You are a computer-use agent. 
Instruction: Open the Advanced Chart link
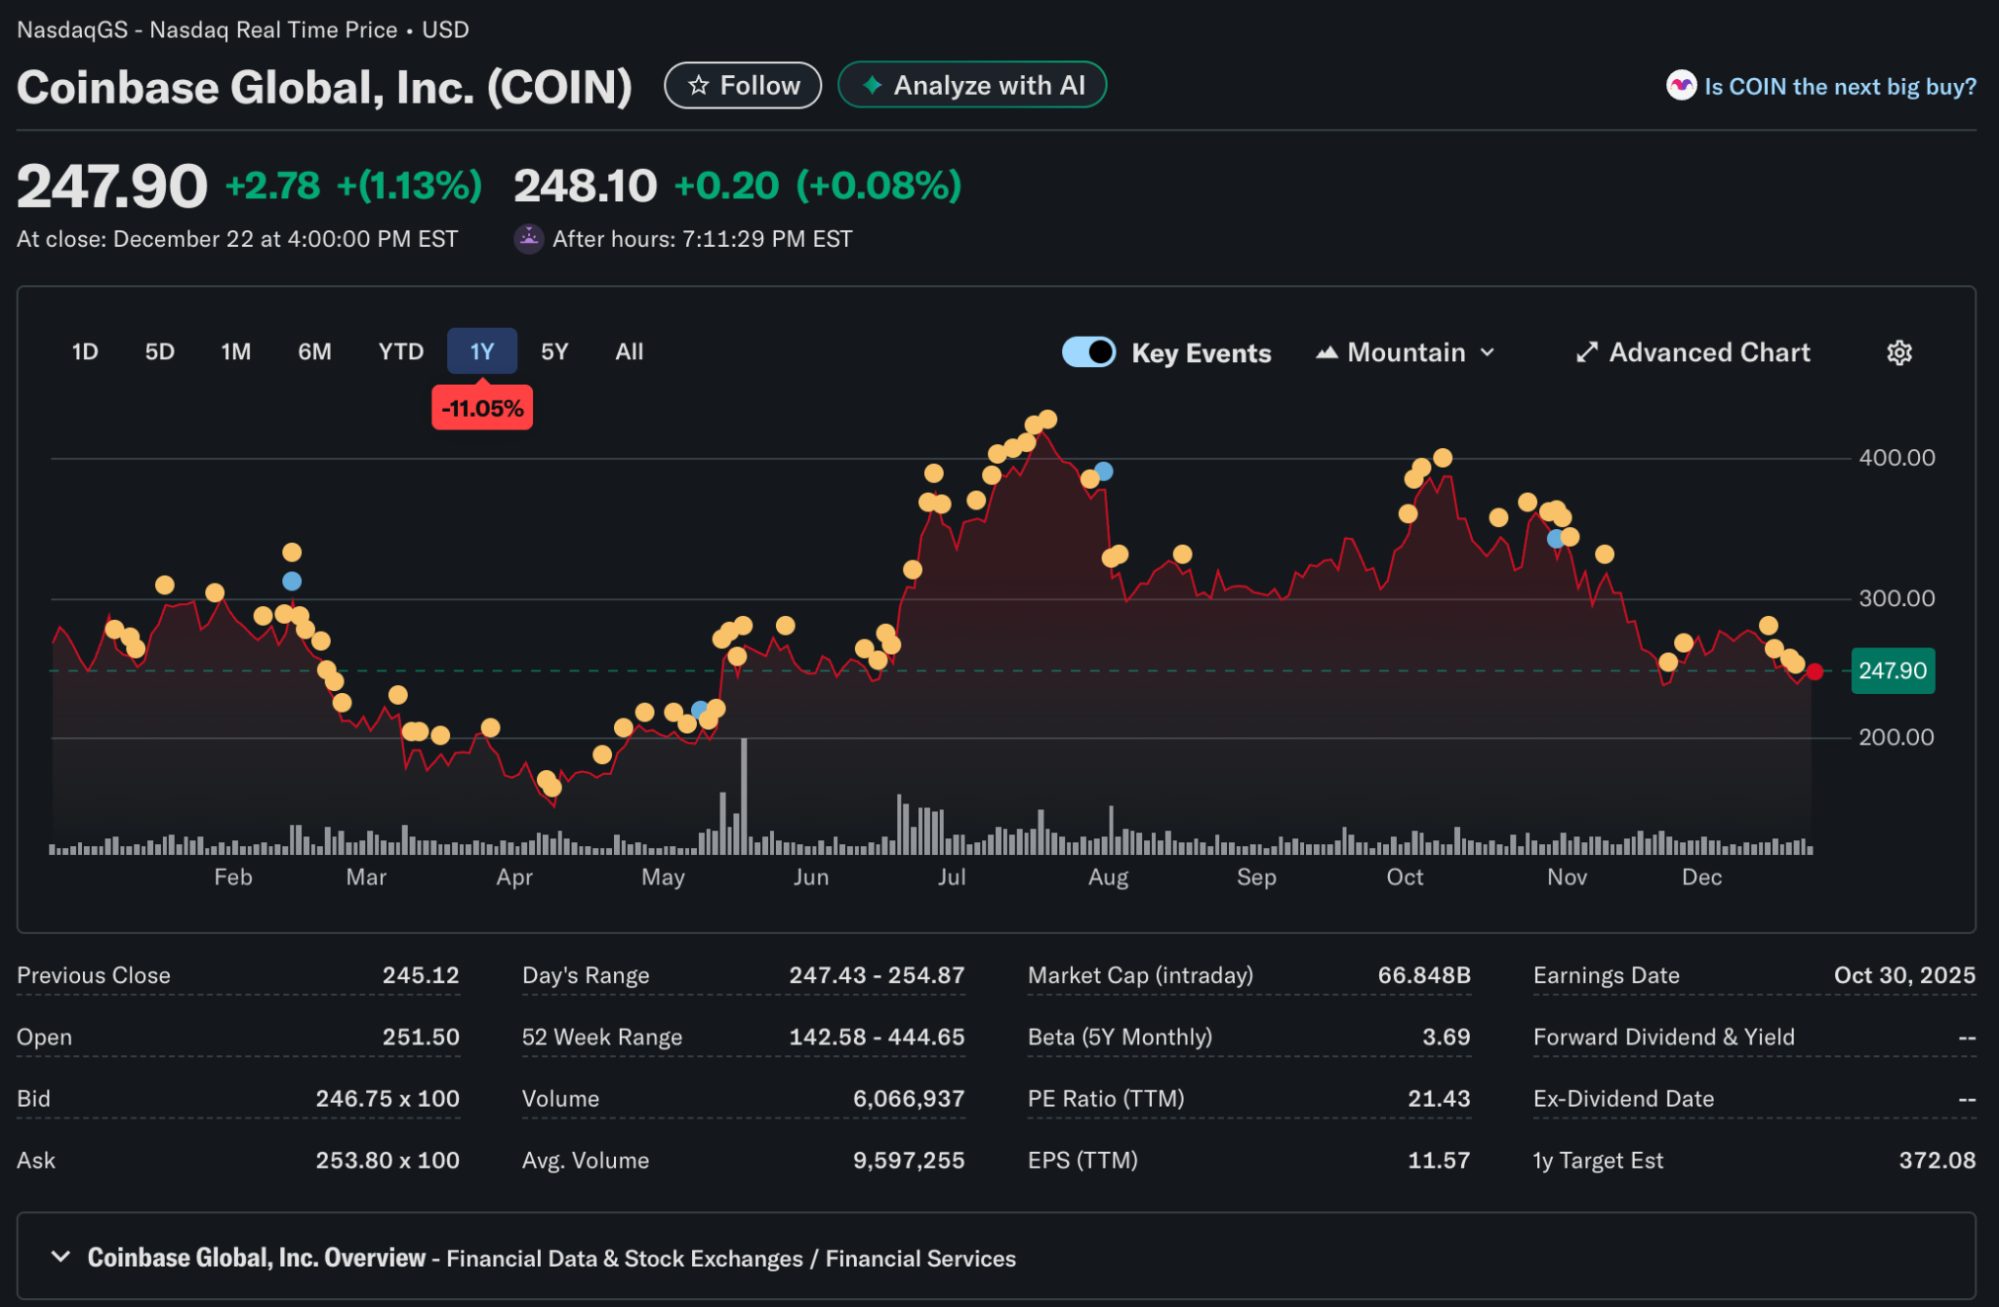coord(1708,353)
